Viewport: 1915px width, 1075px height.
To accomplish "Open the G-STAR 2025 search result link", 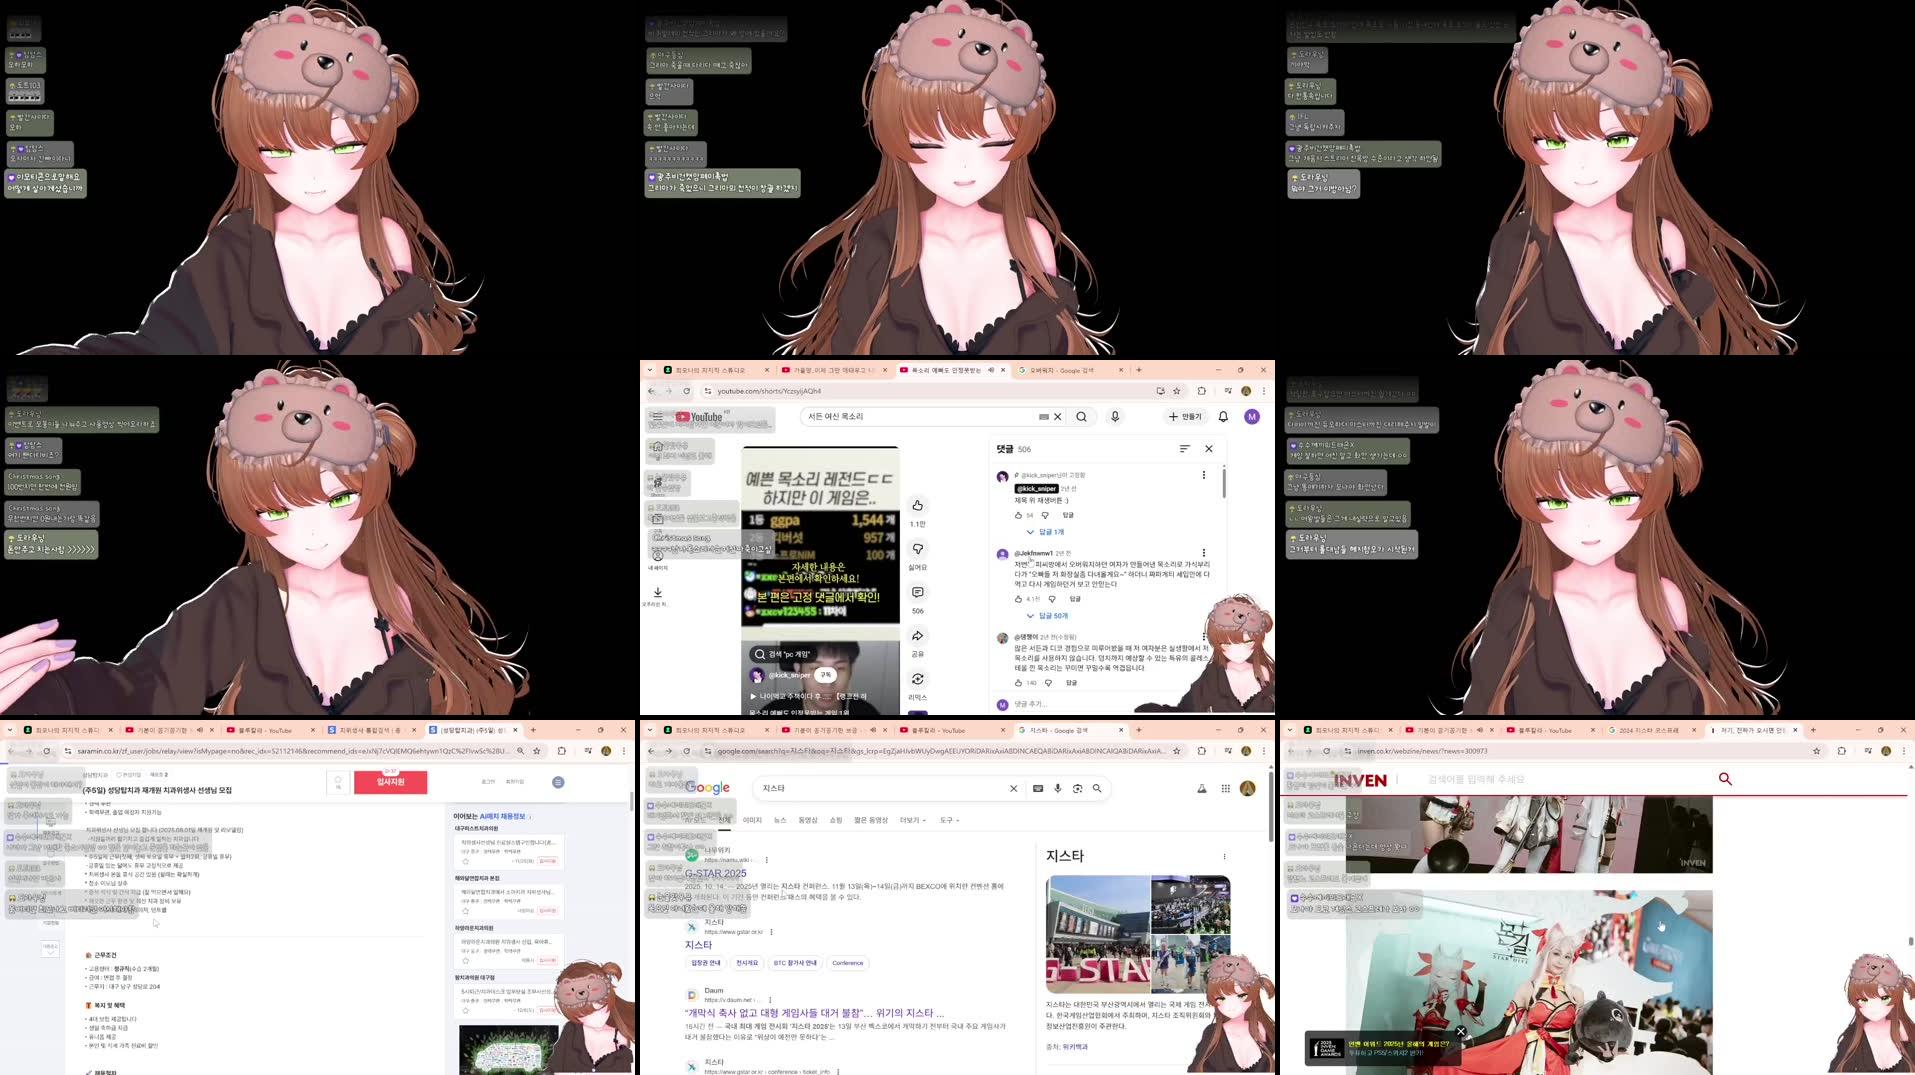I will click(x=715, y=873).
